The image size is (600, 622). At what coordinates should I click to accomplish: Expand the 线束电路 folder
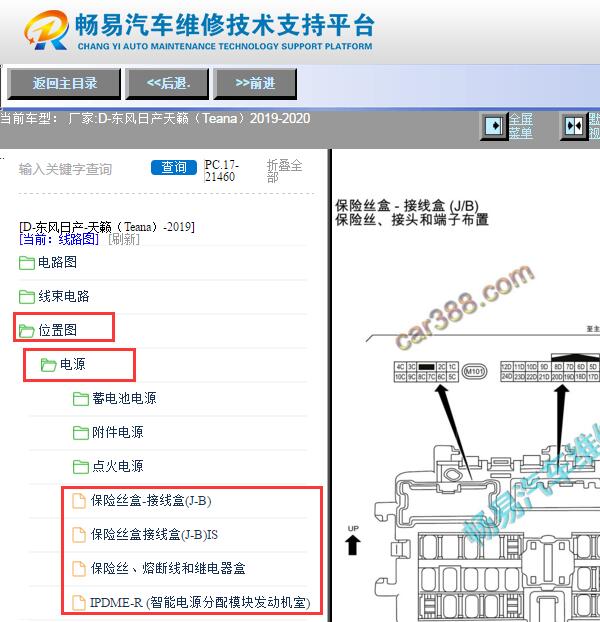pyautogui.click(x=63, y=296)
